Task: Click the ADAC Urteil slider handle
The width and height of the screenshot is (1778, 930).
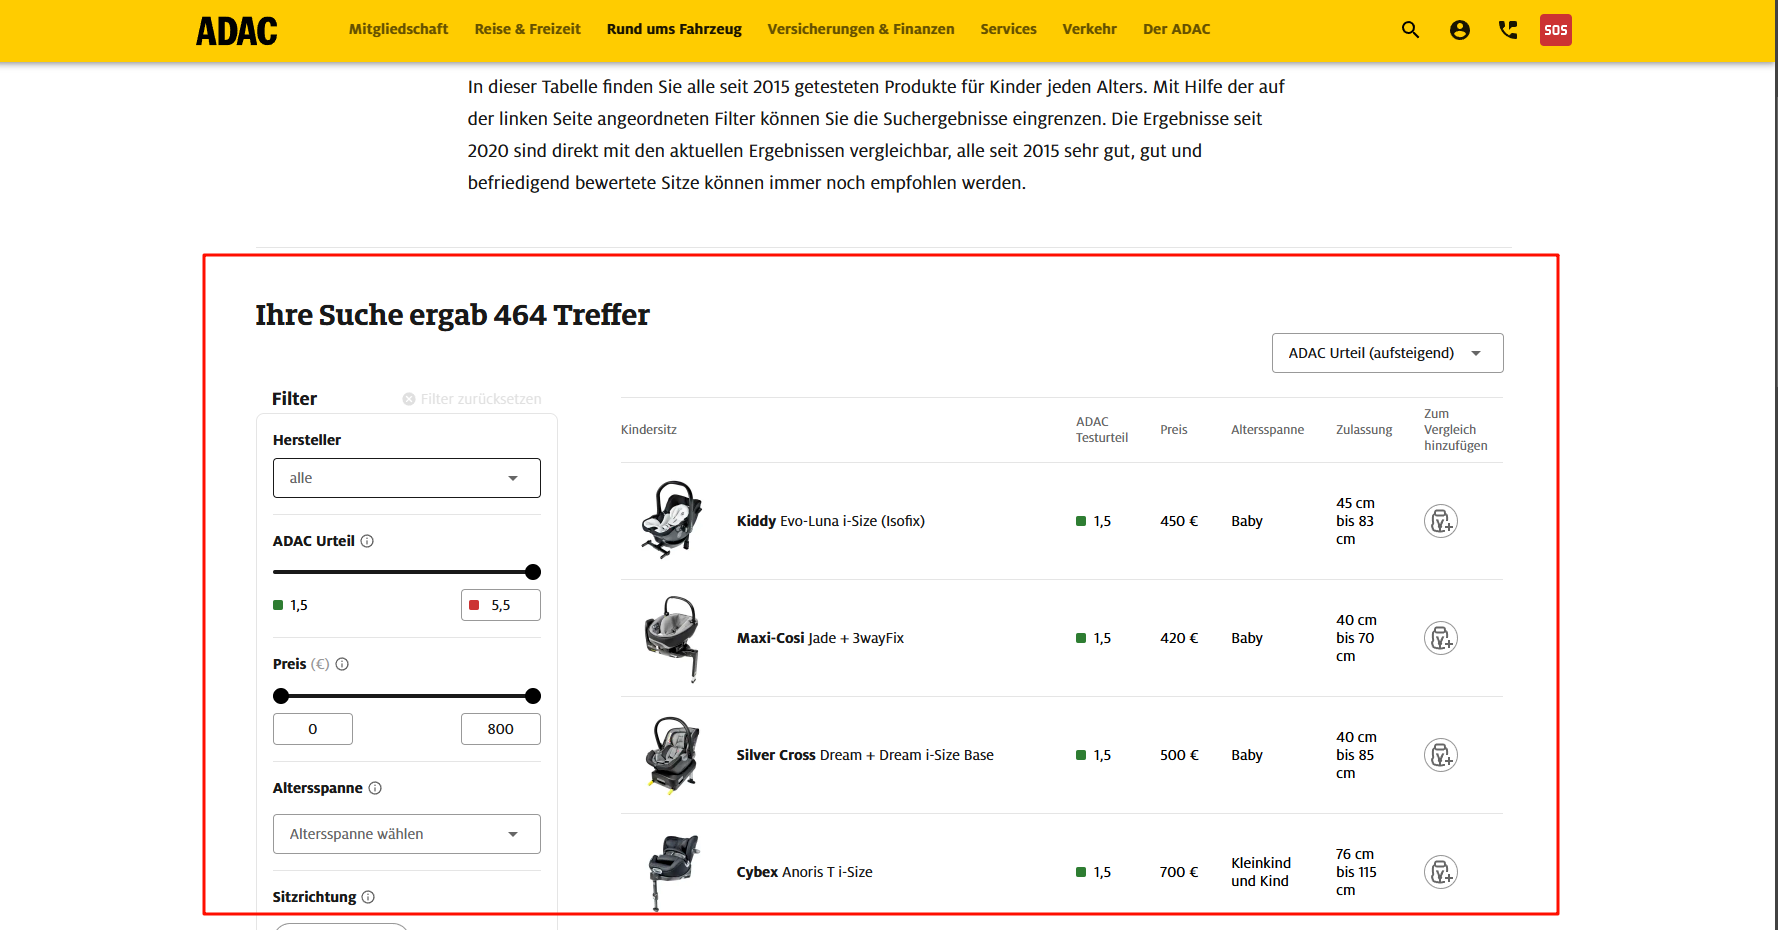Action: click(533, 572)
